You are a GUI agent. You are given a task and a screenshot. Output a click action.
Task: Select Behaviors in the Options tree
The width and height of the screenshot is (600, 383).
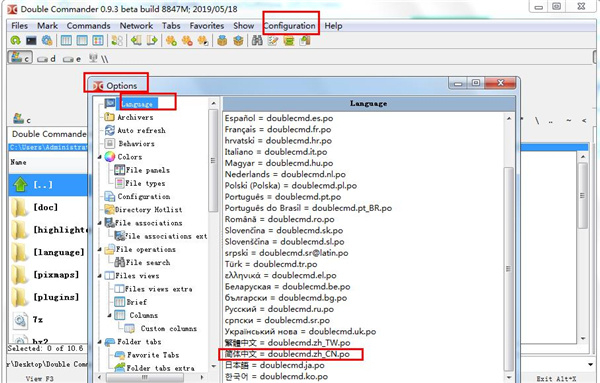pyautogui.click(x=136, y=143)
